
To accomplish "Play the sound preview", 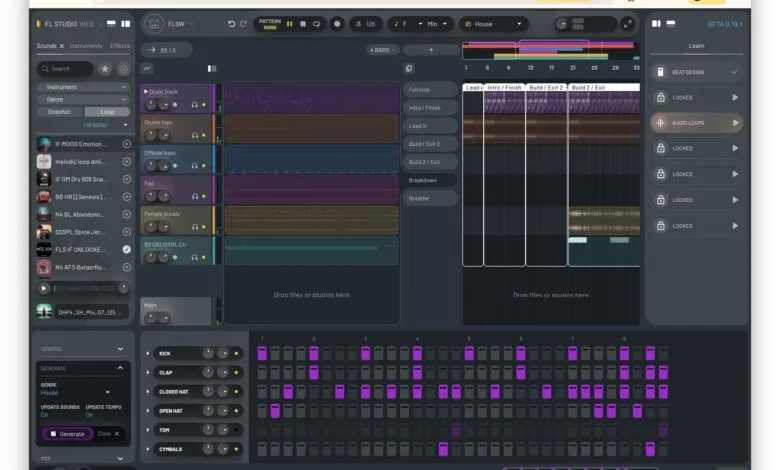I will coord(44,288).
